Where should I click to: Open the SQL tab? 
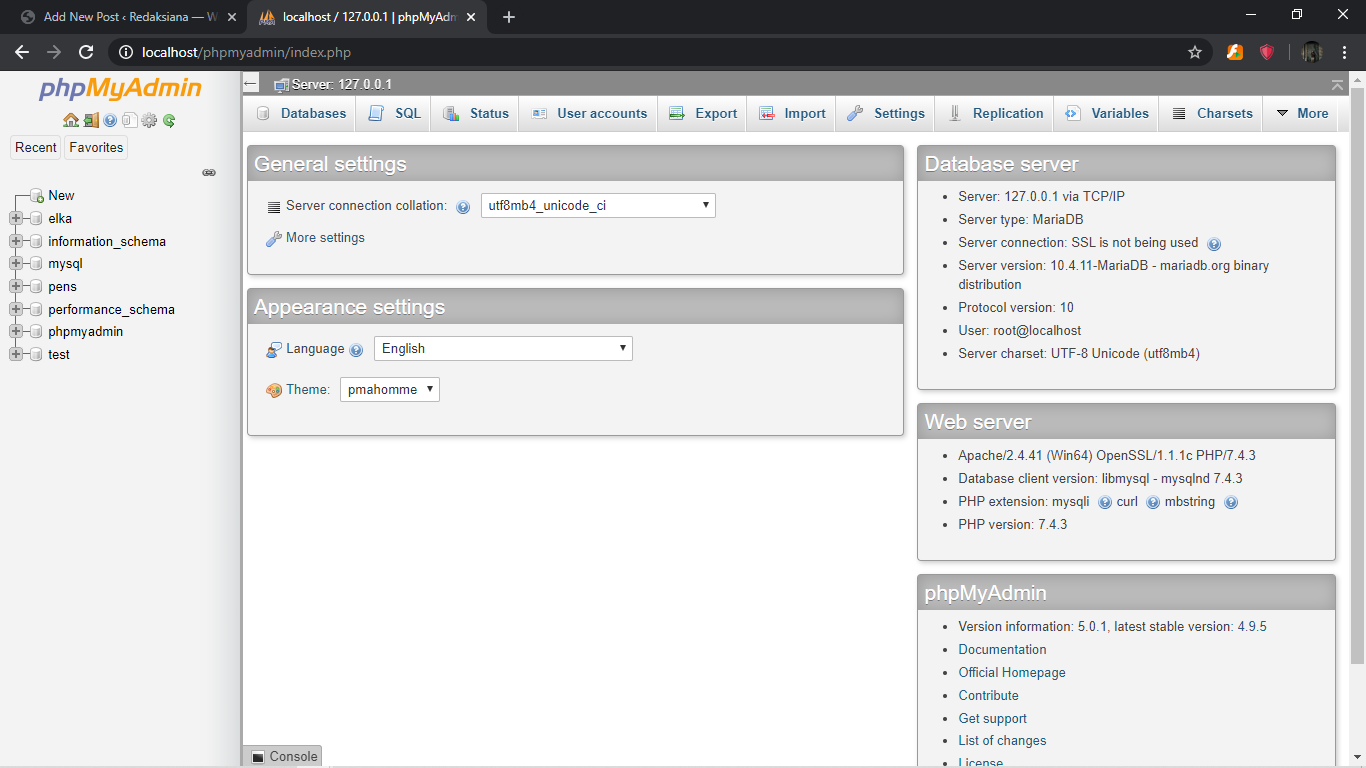tap(395, 114)
